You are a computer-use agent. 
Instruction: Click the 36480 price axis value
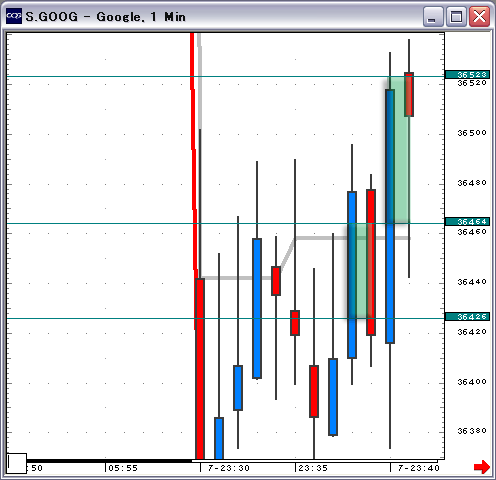coord(472,183)
